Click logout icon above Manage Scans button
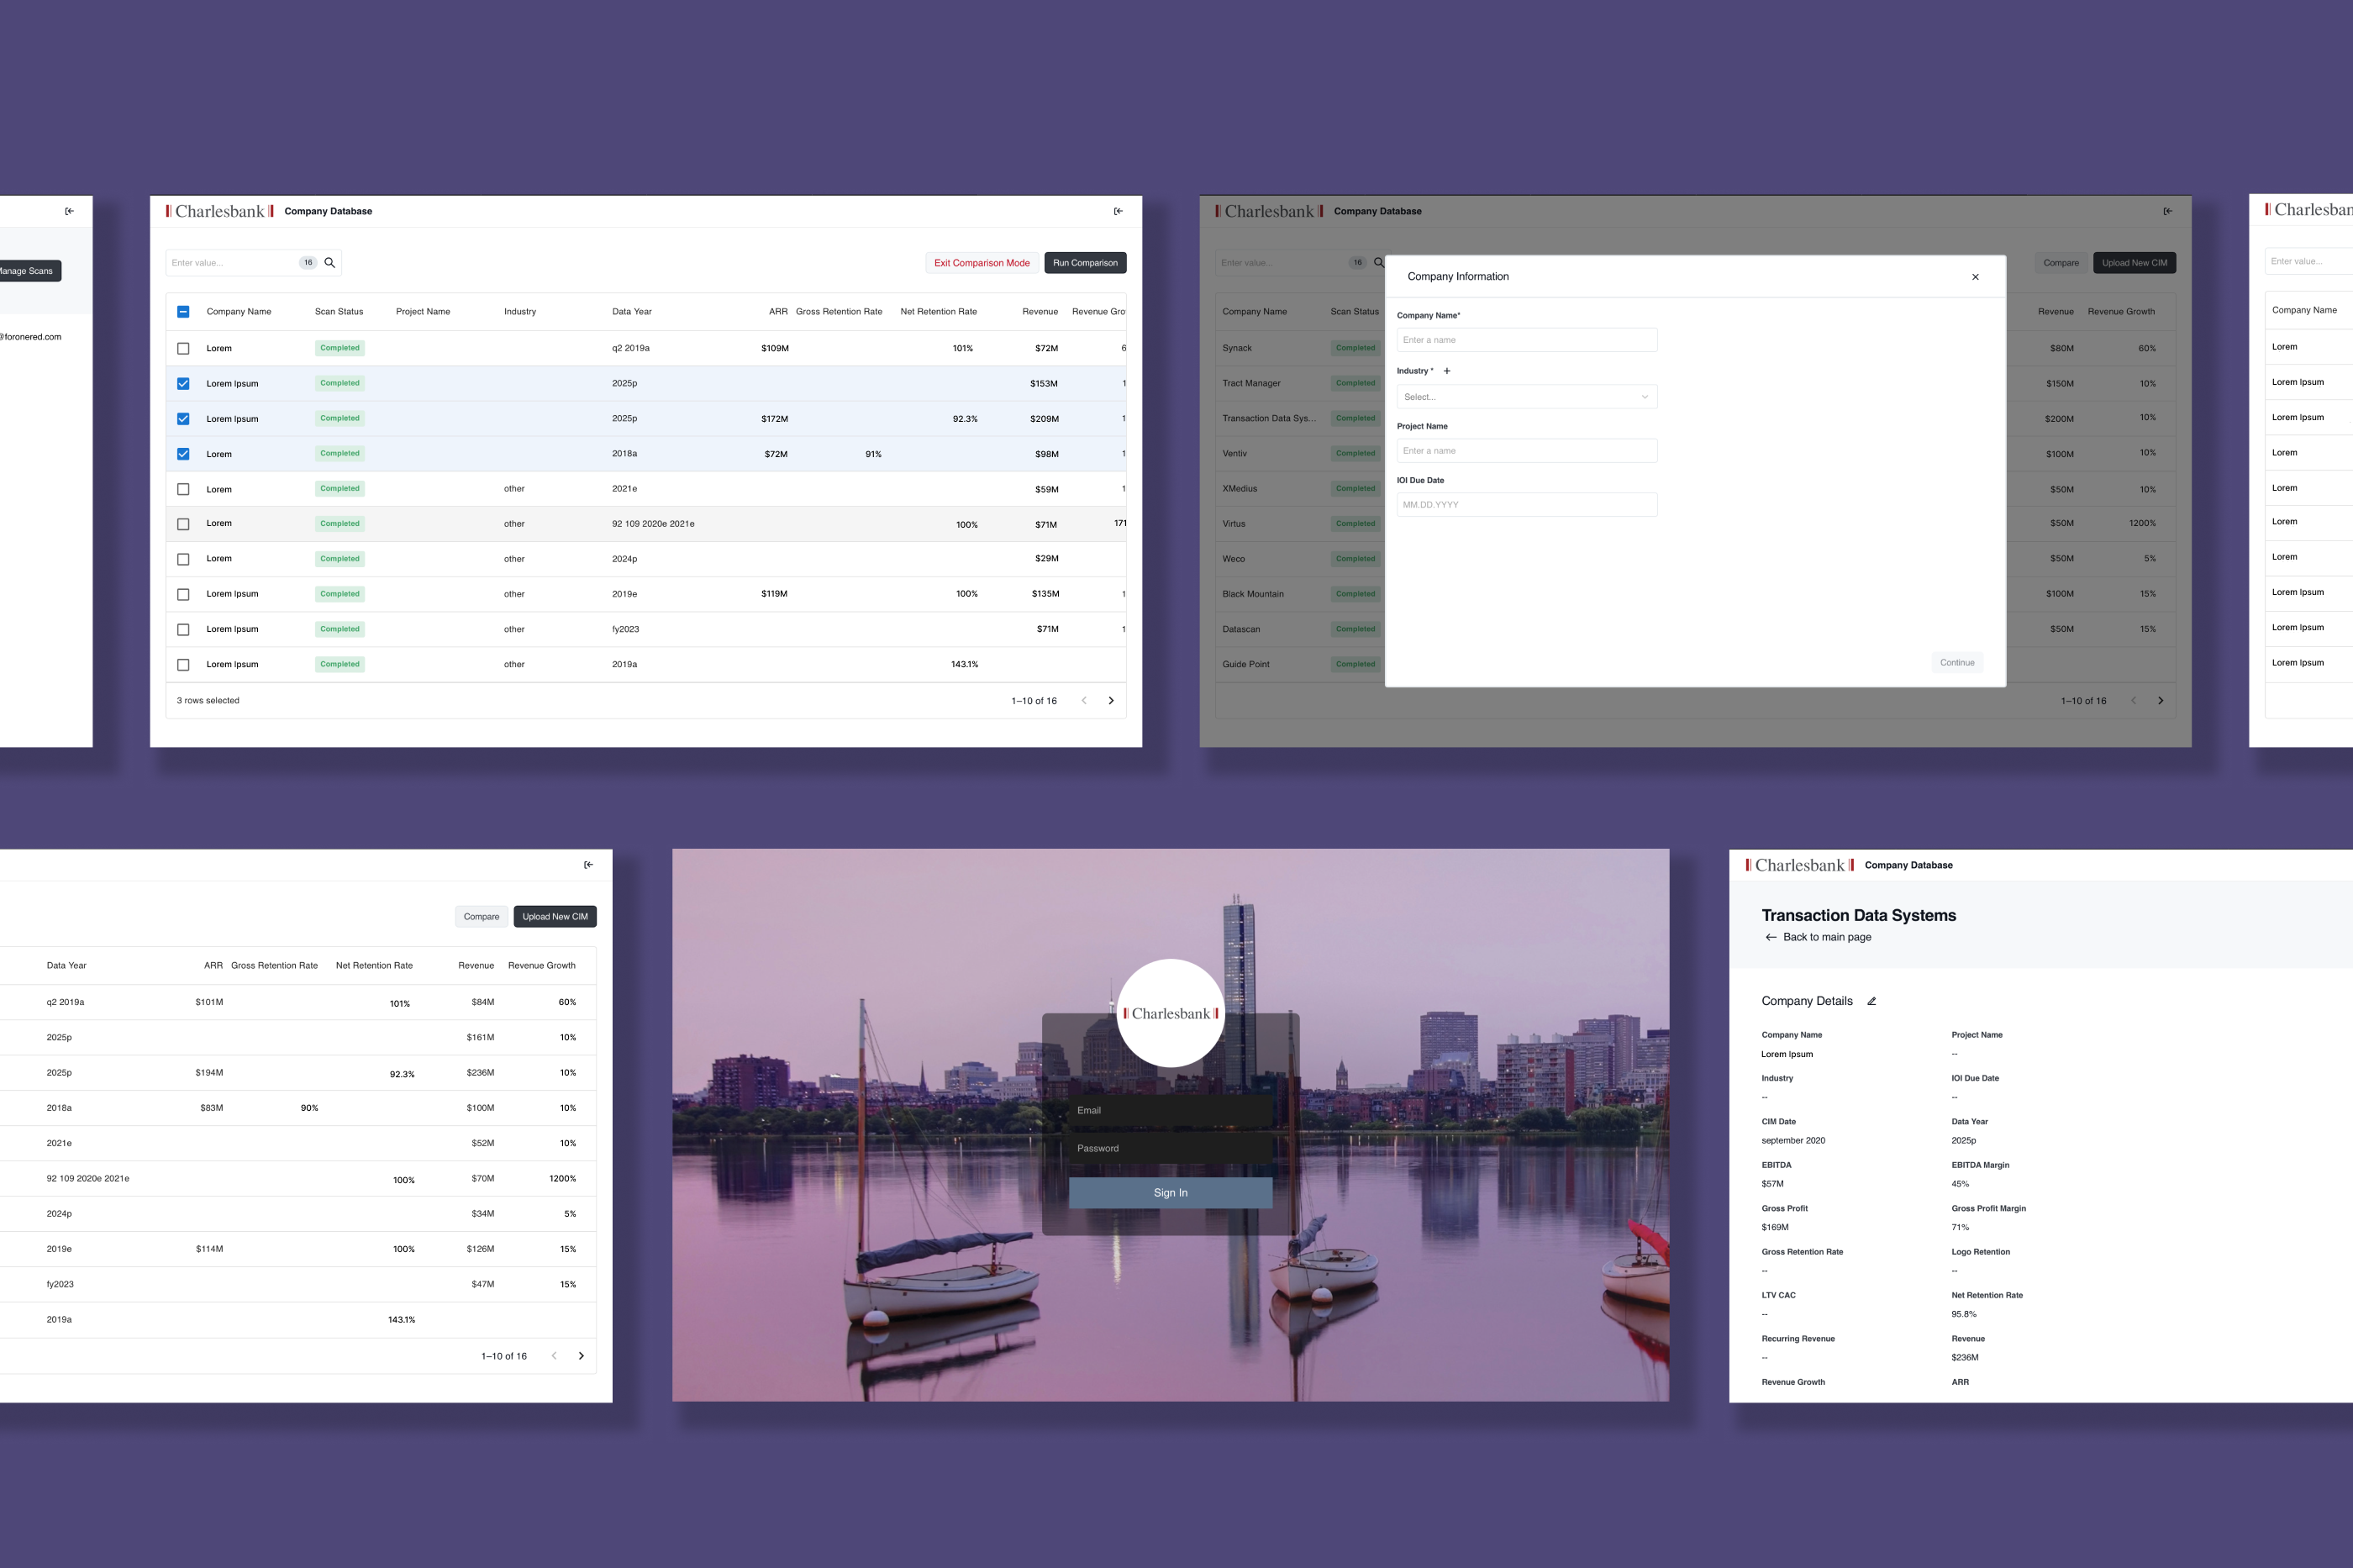This screenshot has width=2353, height=1568. (69, 211)
